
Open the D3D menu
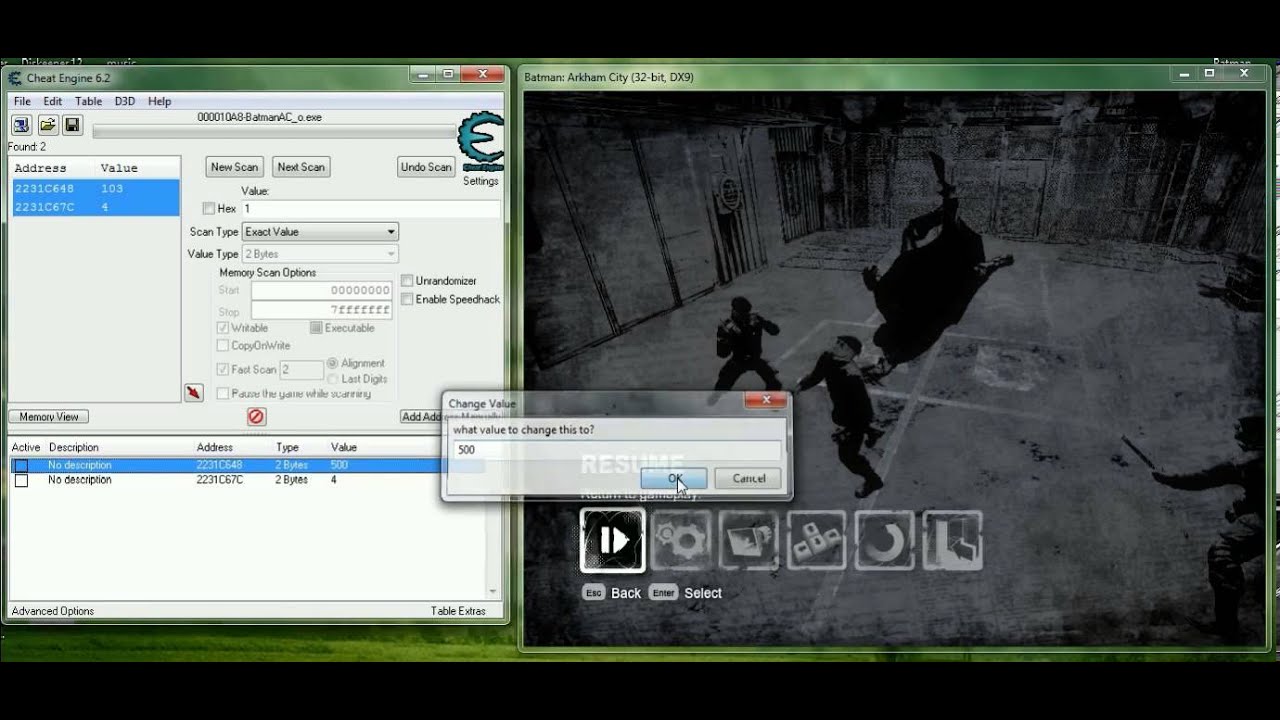click(125, 101)
